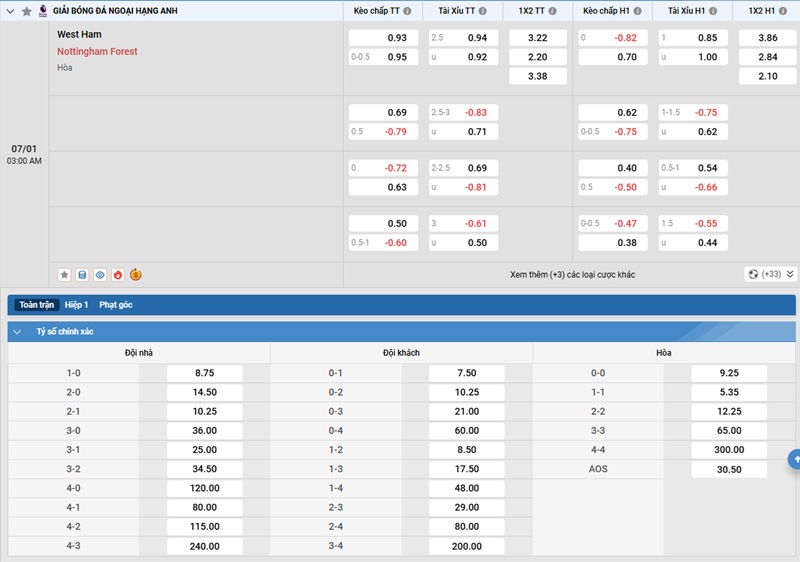Select correct score 1-0 odds 8.75
This screenshot has height=562, width=800.
tap(205, 373)
